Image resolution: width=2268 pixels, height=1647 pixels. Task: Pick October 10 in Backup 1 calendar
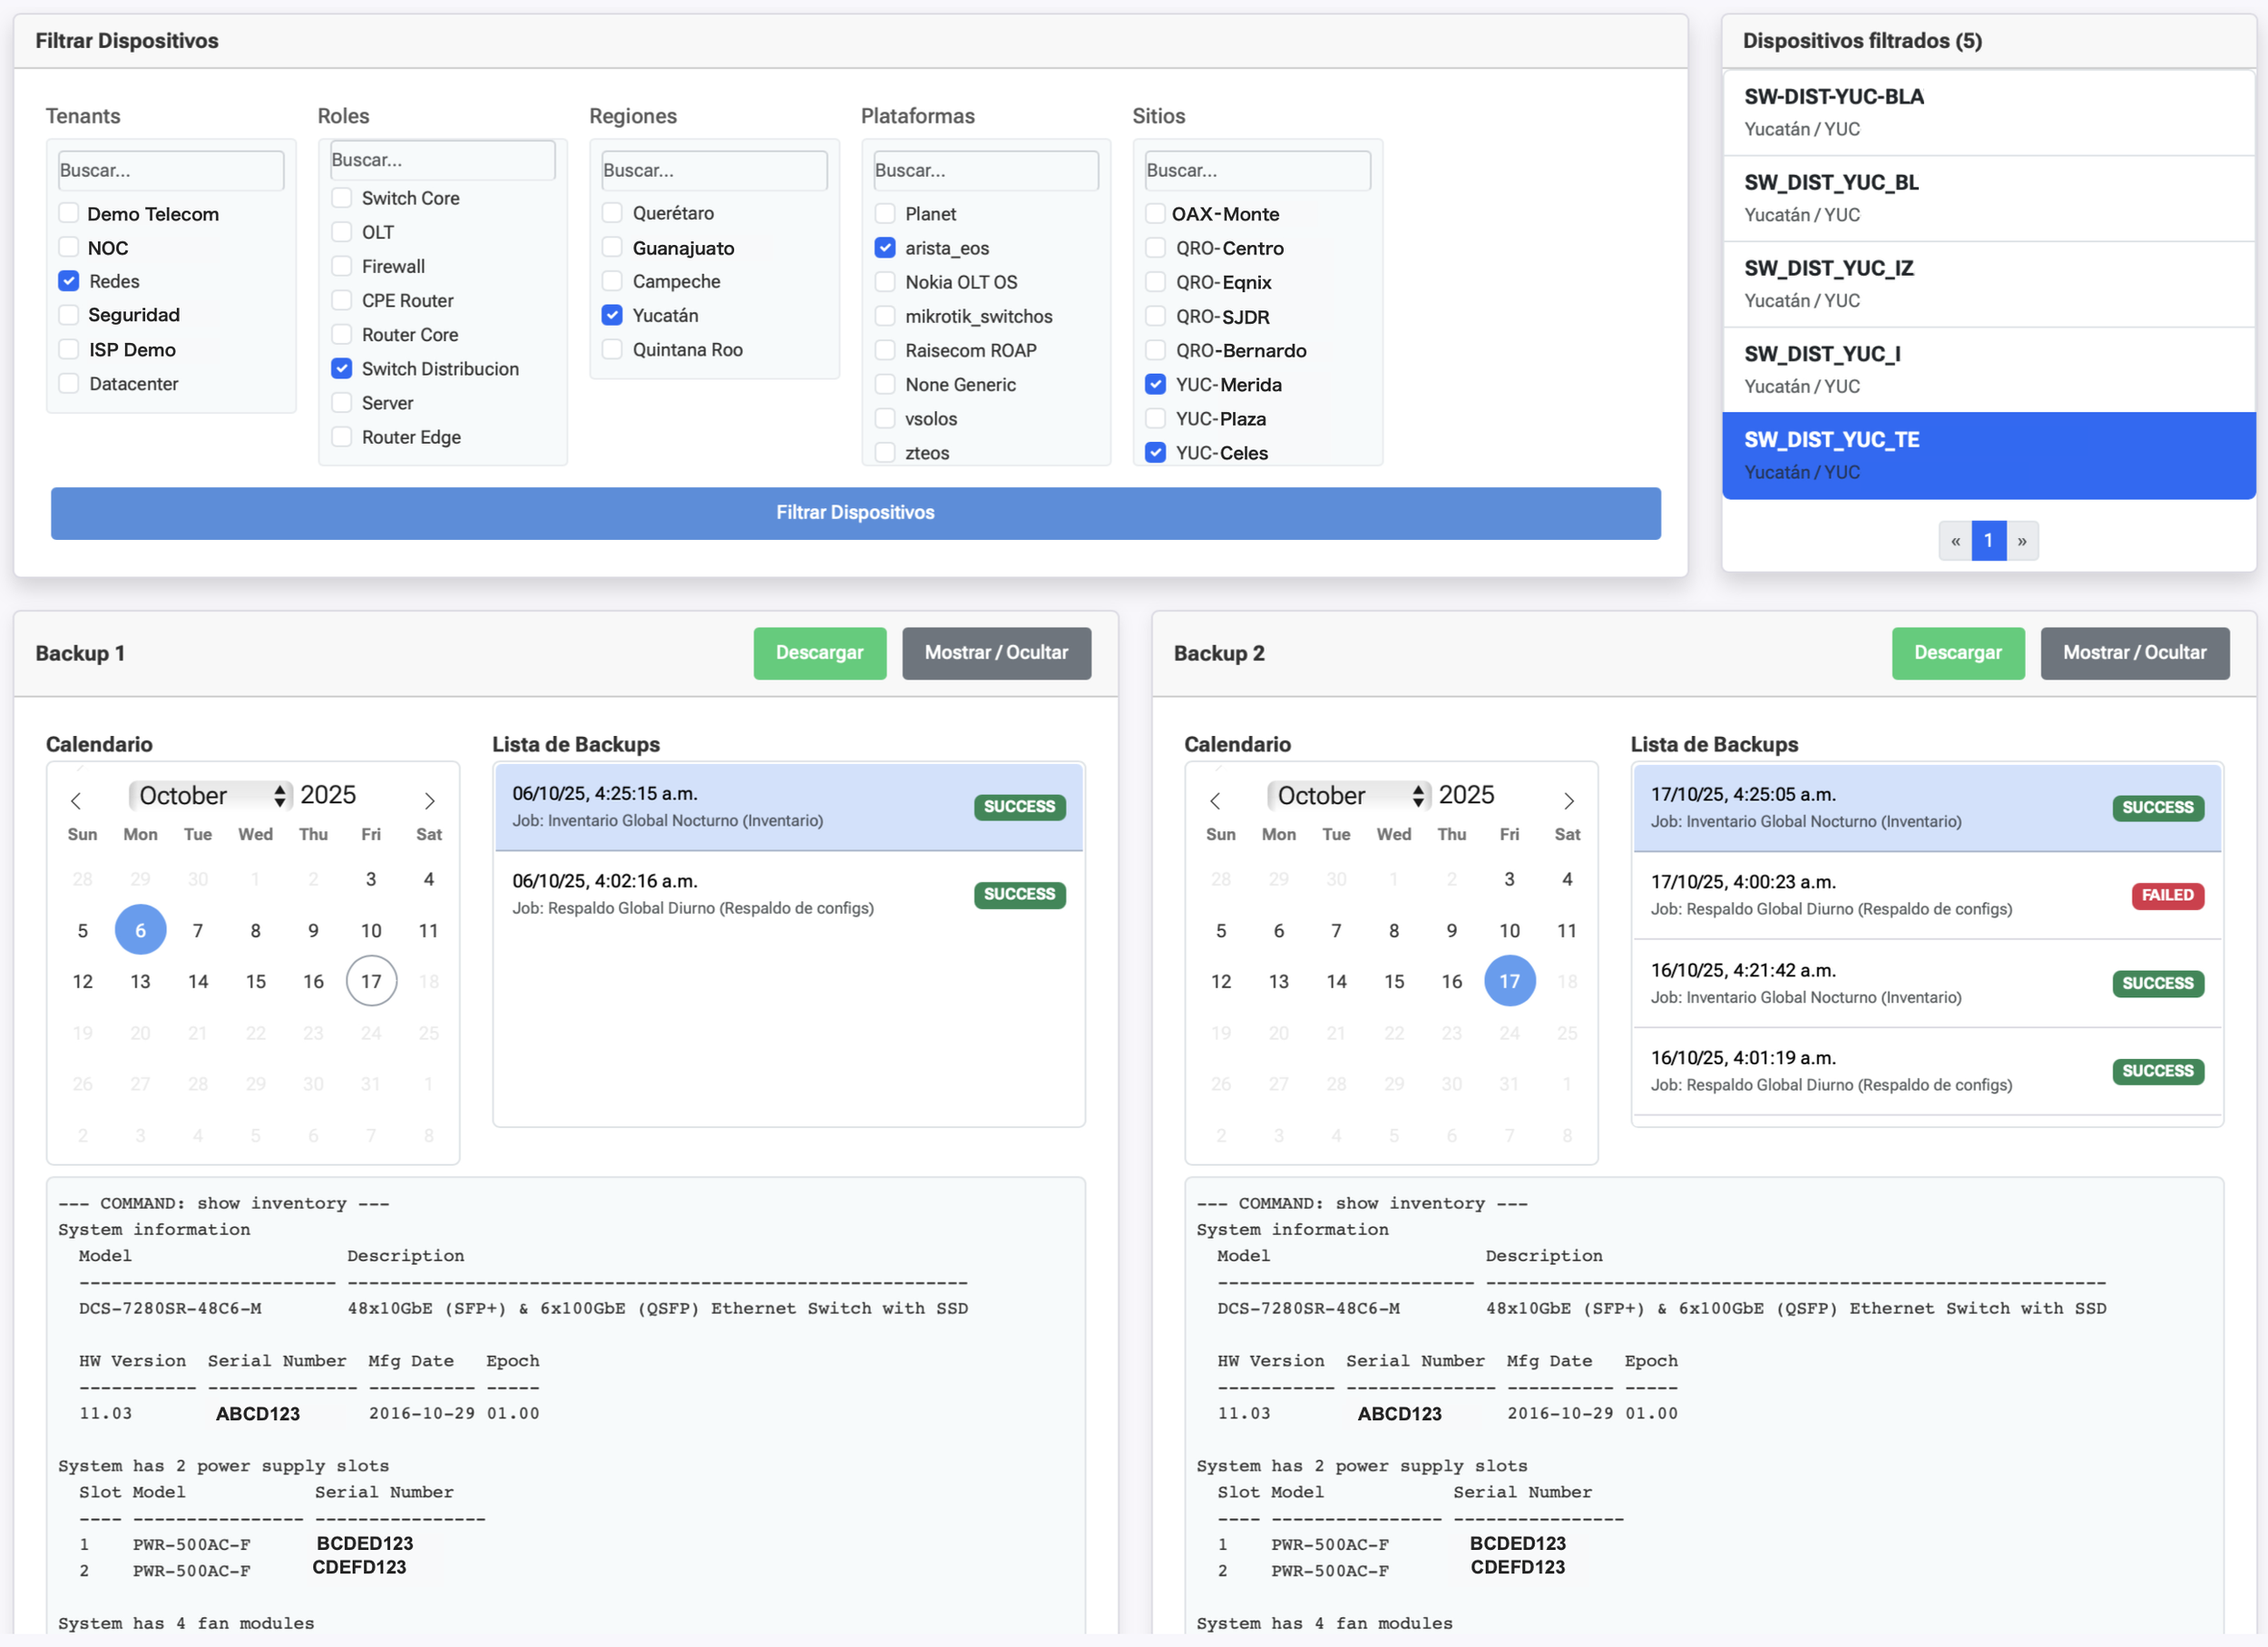point(371,930)
